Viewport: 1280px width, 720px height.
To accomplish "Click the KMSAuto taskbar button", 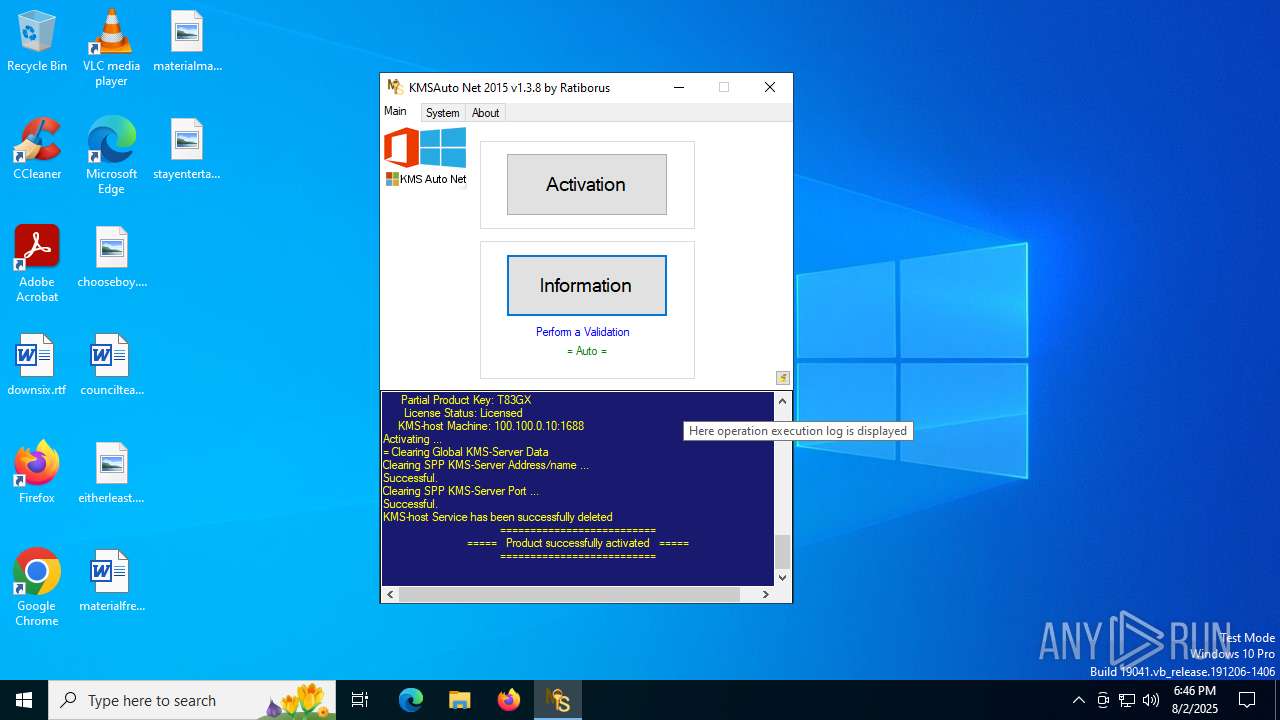I will 558,700.
